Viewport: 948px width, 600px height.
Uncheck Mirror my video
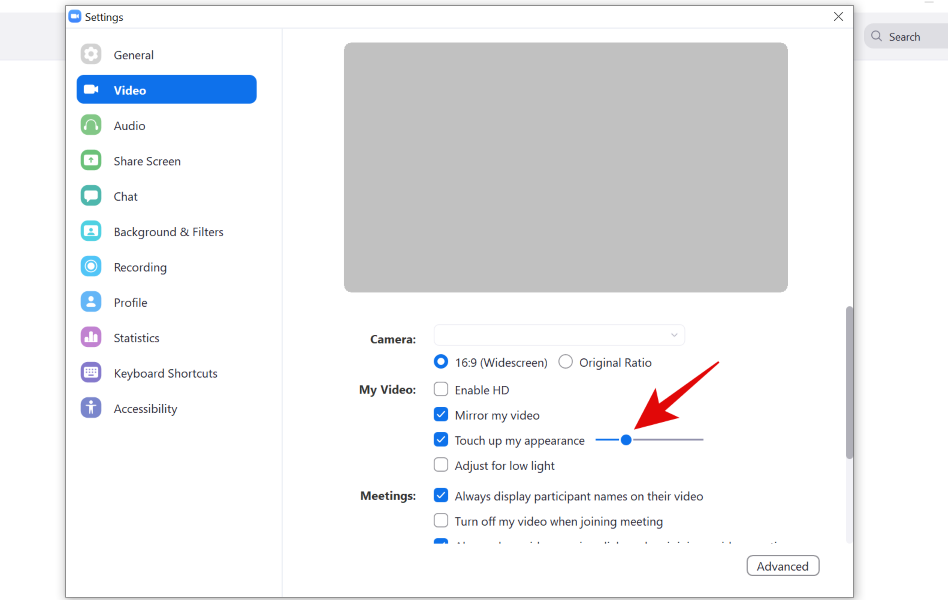coord(441,415)
